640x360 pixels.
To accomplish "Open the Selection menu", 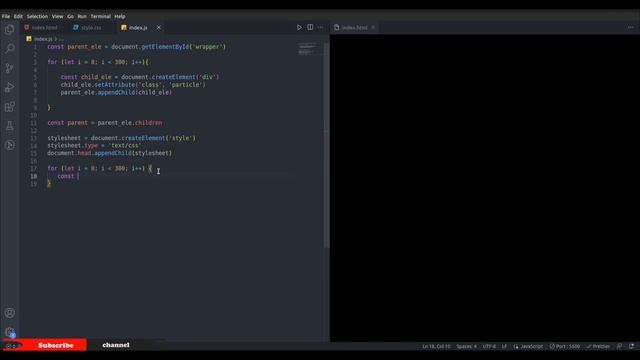I will (x=37, y=16).
